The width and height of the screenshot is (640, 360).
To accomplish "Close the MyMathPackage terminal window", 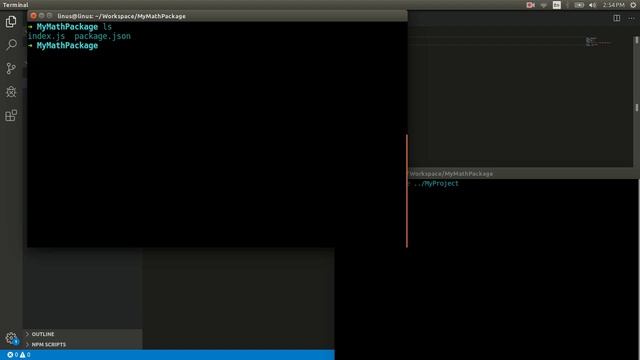I will 33,16.
